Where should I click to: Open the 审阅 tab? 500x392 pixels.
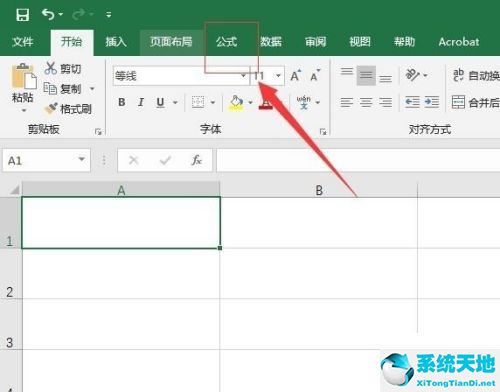pyautogui.click(x=315, y=42)
